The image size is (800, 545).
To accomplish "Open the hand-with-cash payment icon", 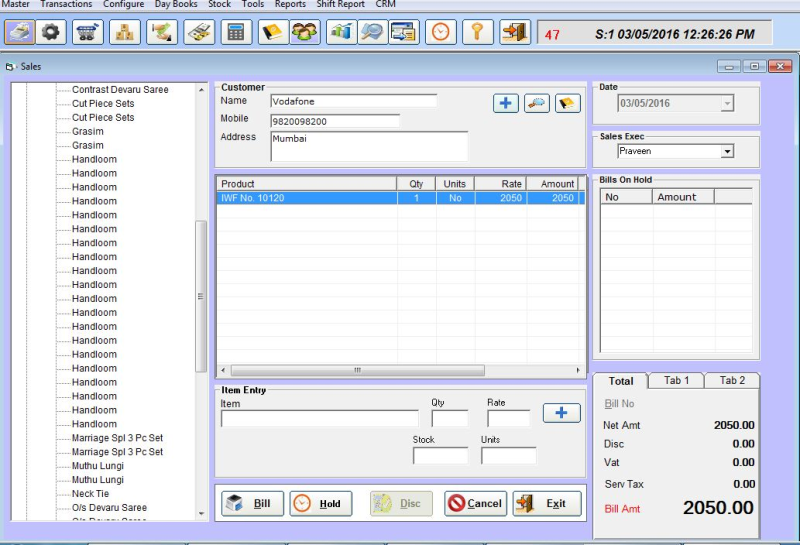I will (x=162, y=33).
